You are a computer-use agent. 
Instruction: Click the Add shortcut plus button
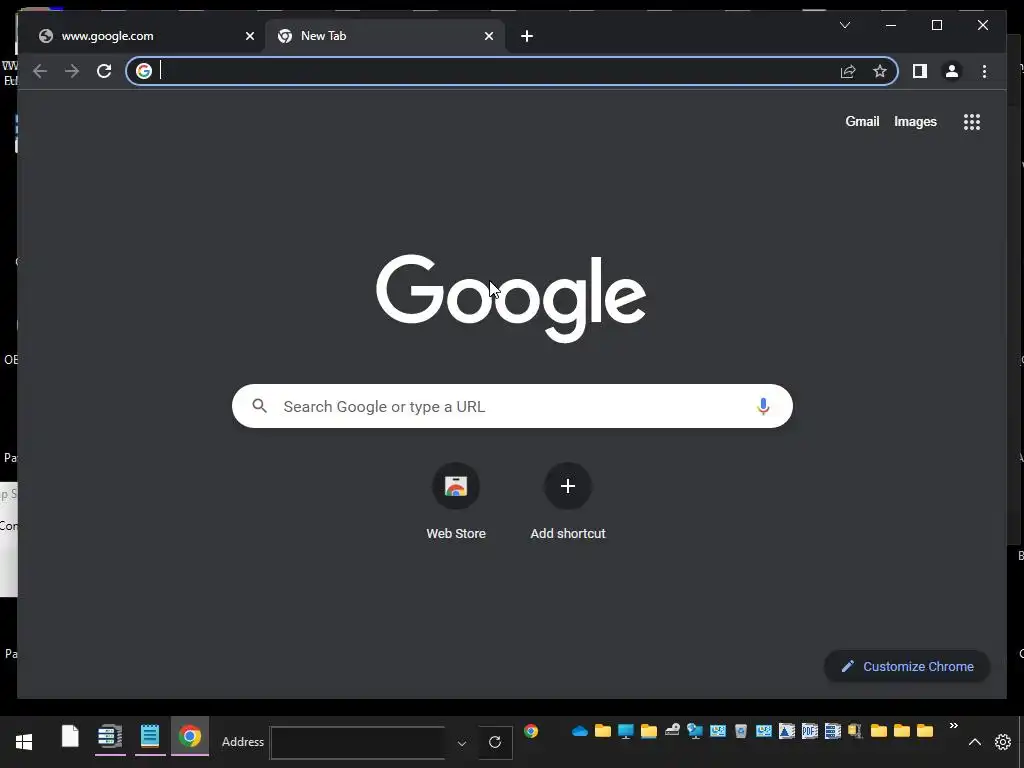(568, 486)
